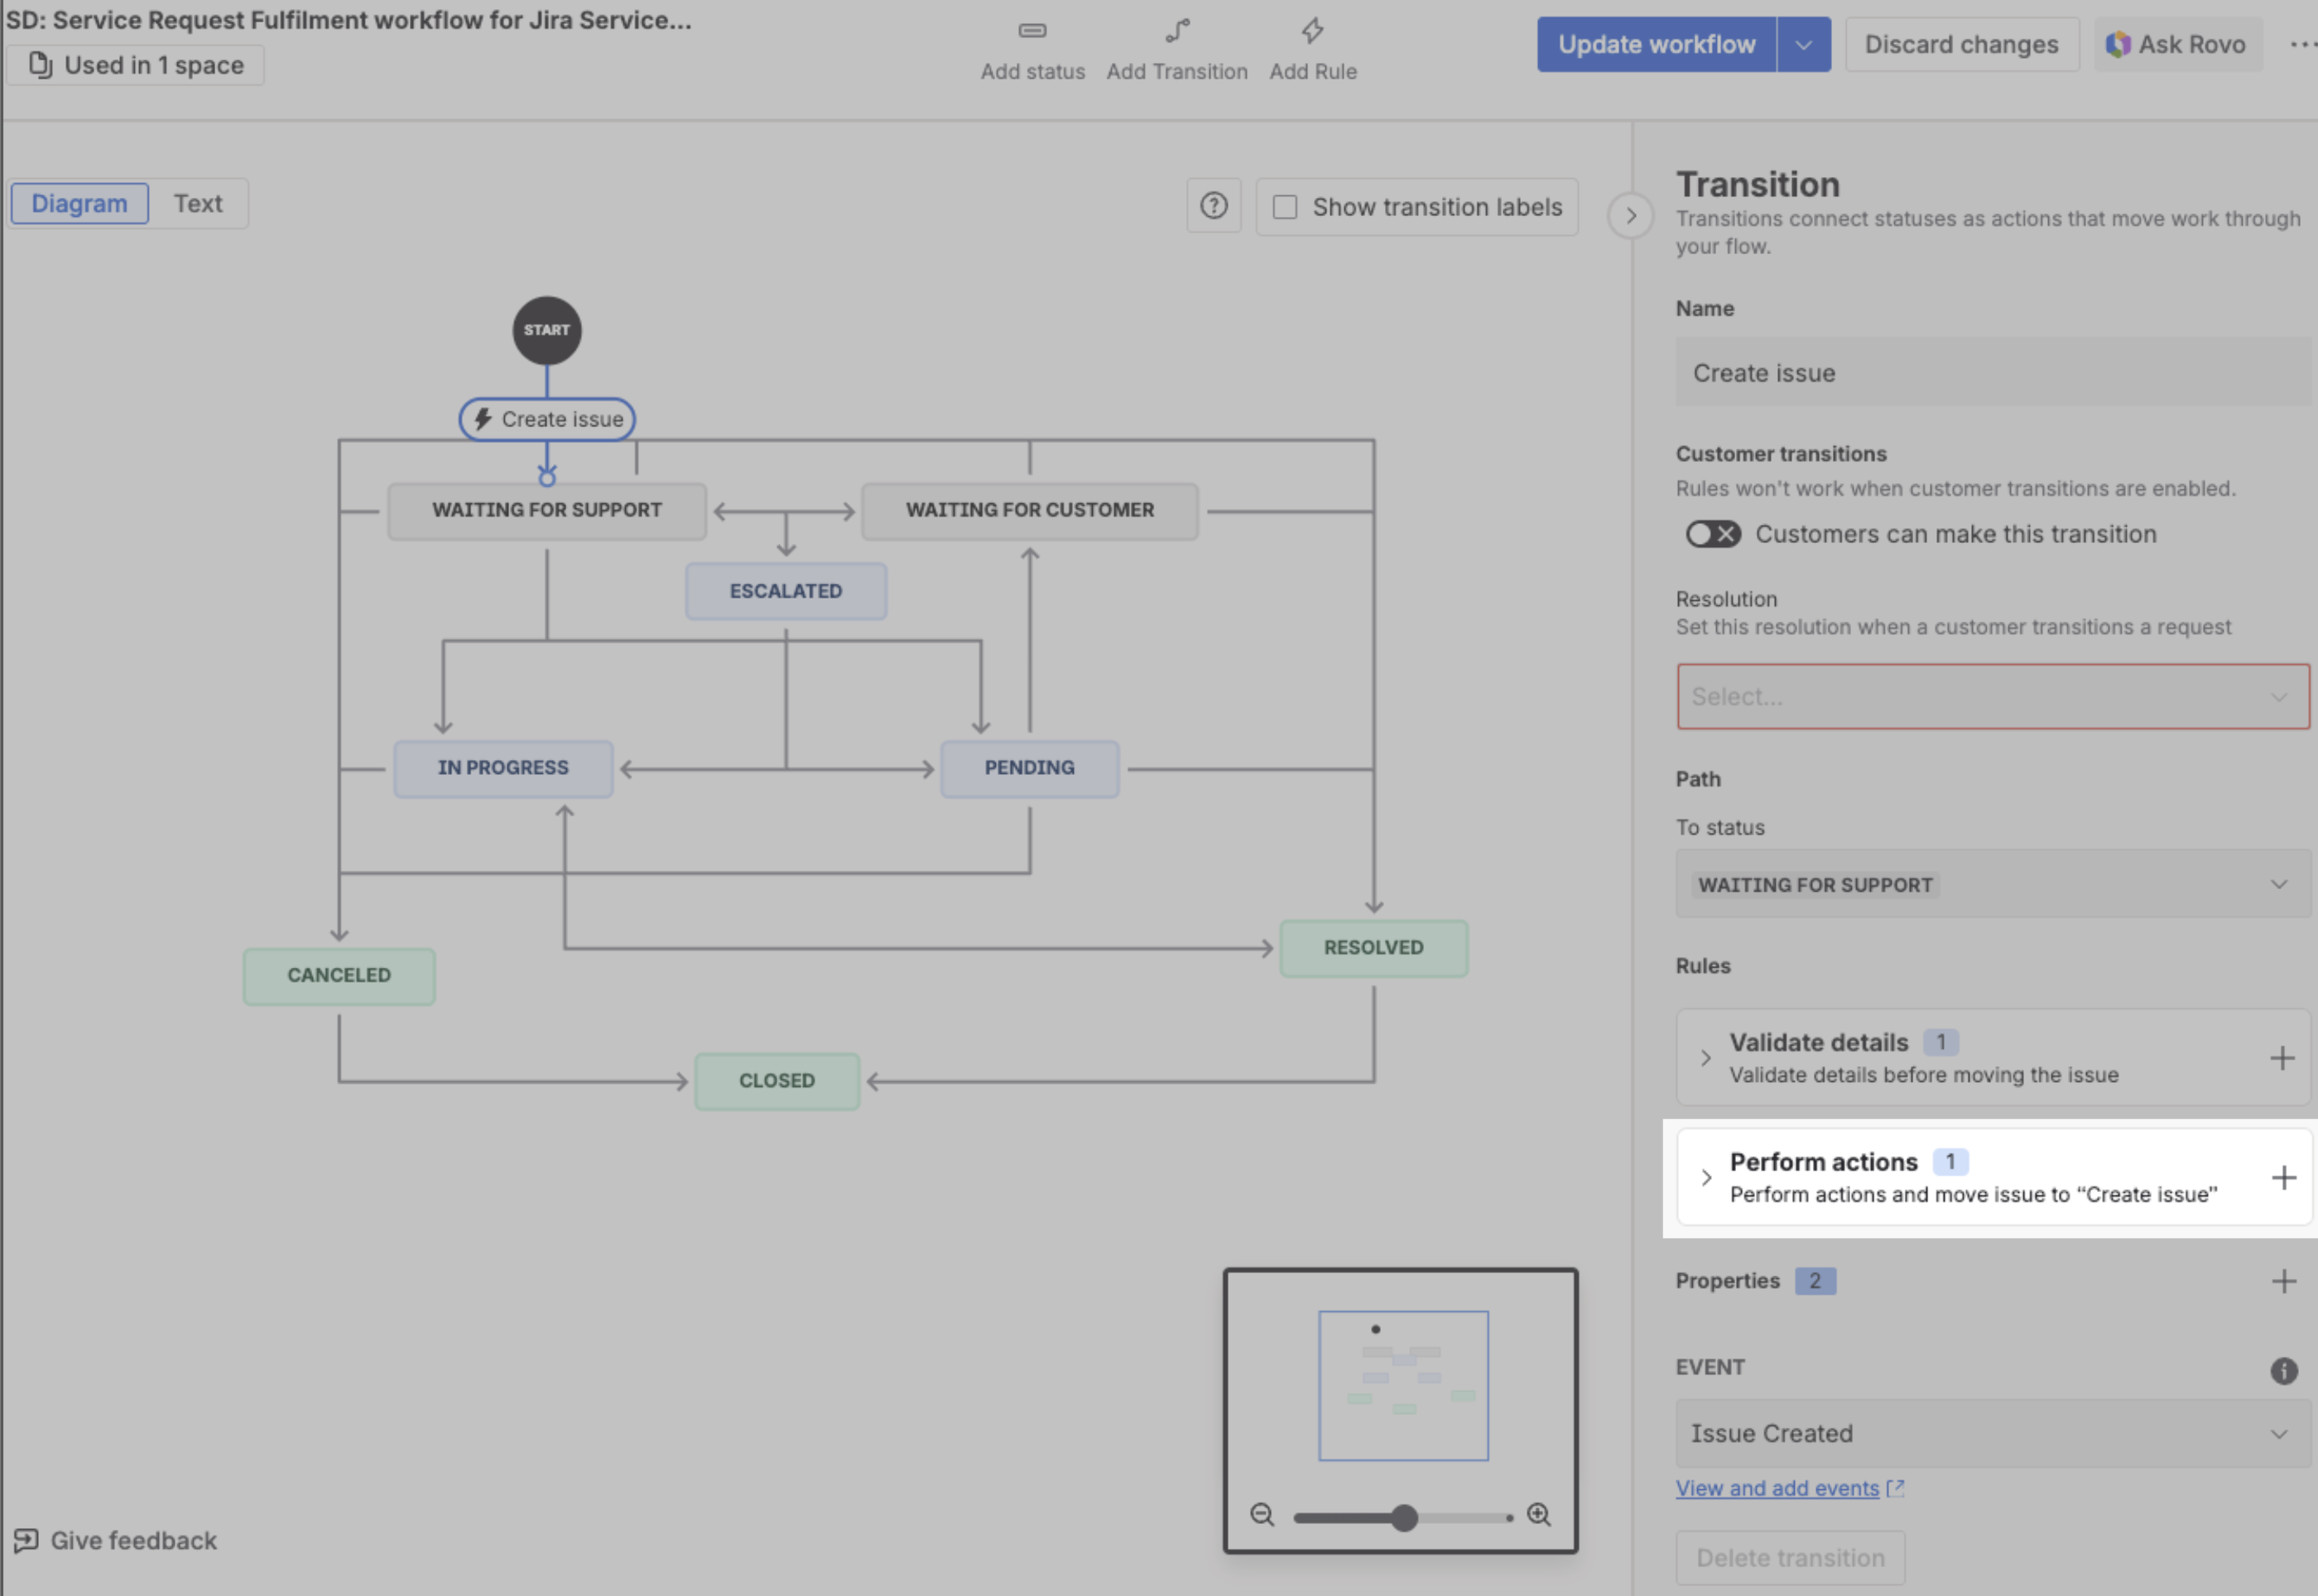Switch to the Diagram tab
2318x1596 pixels.
pos(80,203)
